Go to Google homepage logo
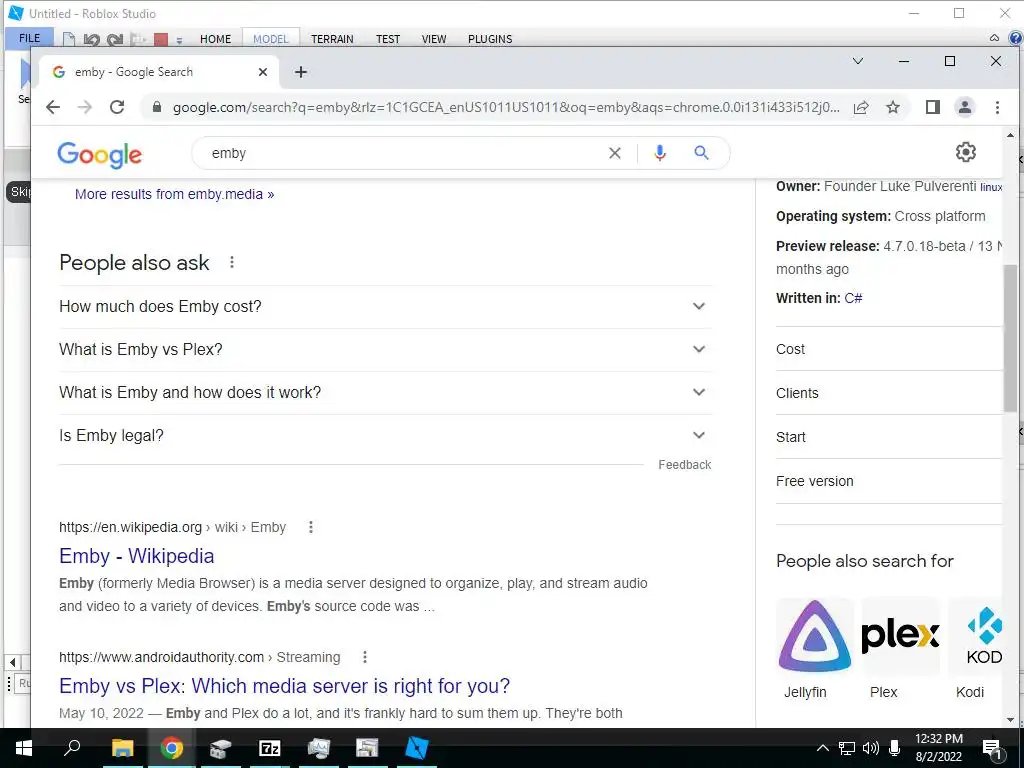The image size is (1024, 768). pyautogui.click(x=99, y=154)
